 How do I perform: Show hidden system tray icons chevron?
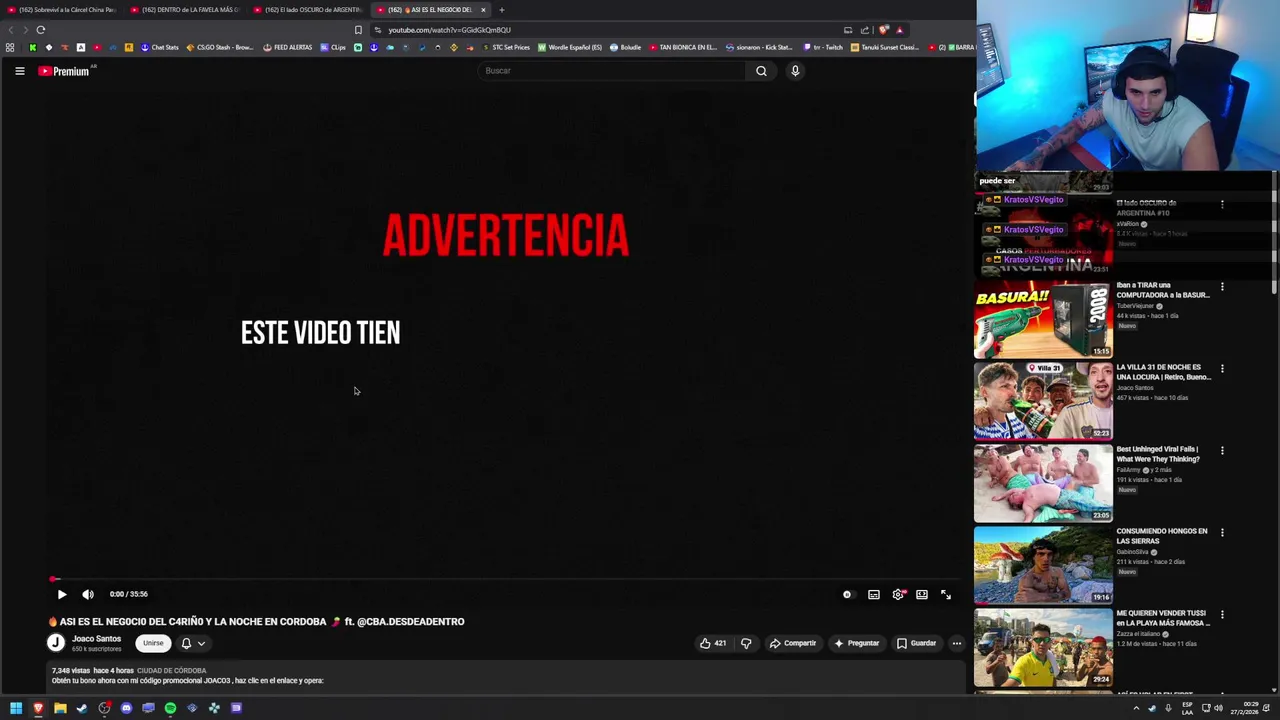[1136, 708]
